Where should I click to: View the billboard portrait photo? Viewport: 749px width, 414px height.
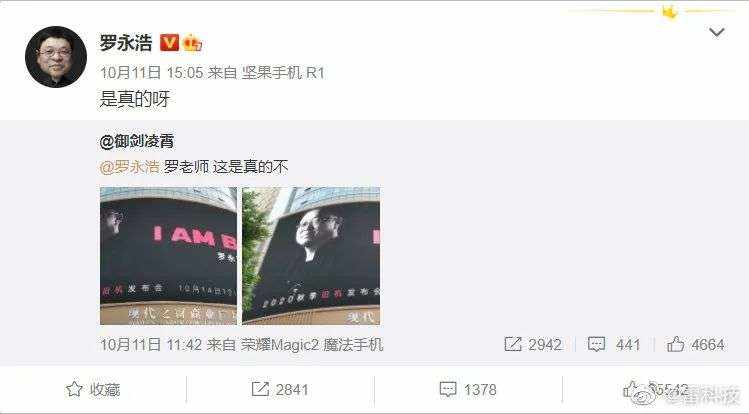pyautogui.click(x=311, y=256)
